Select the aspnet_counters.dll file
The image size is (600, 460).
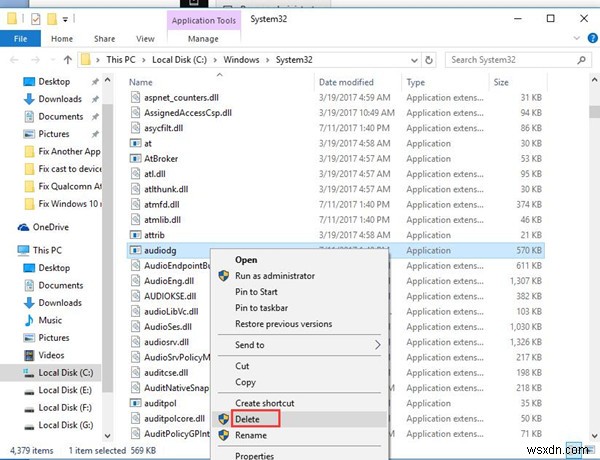pos(181,98)
